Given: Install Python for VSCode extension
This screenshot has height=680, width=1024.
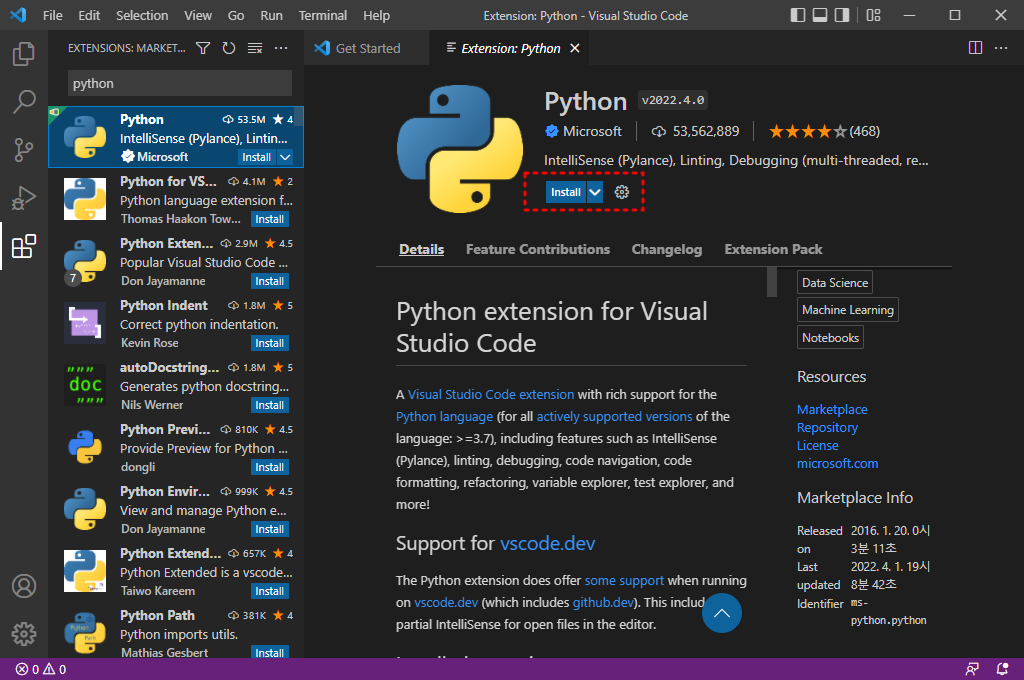Looking at the screenshot, I should 270,219.
